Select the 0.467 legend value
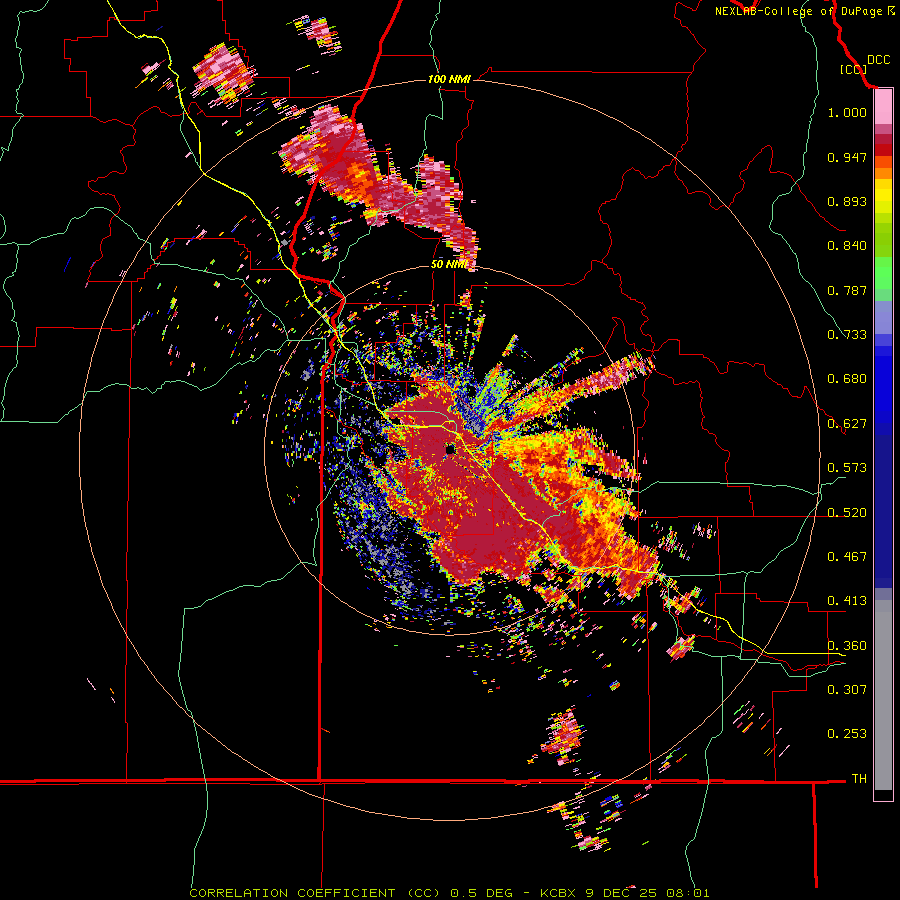 click(847, 557)
